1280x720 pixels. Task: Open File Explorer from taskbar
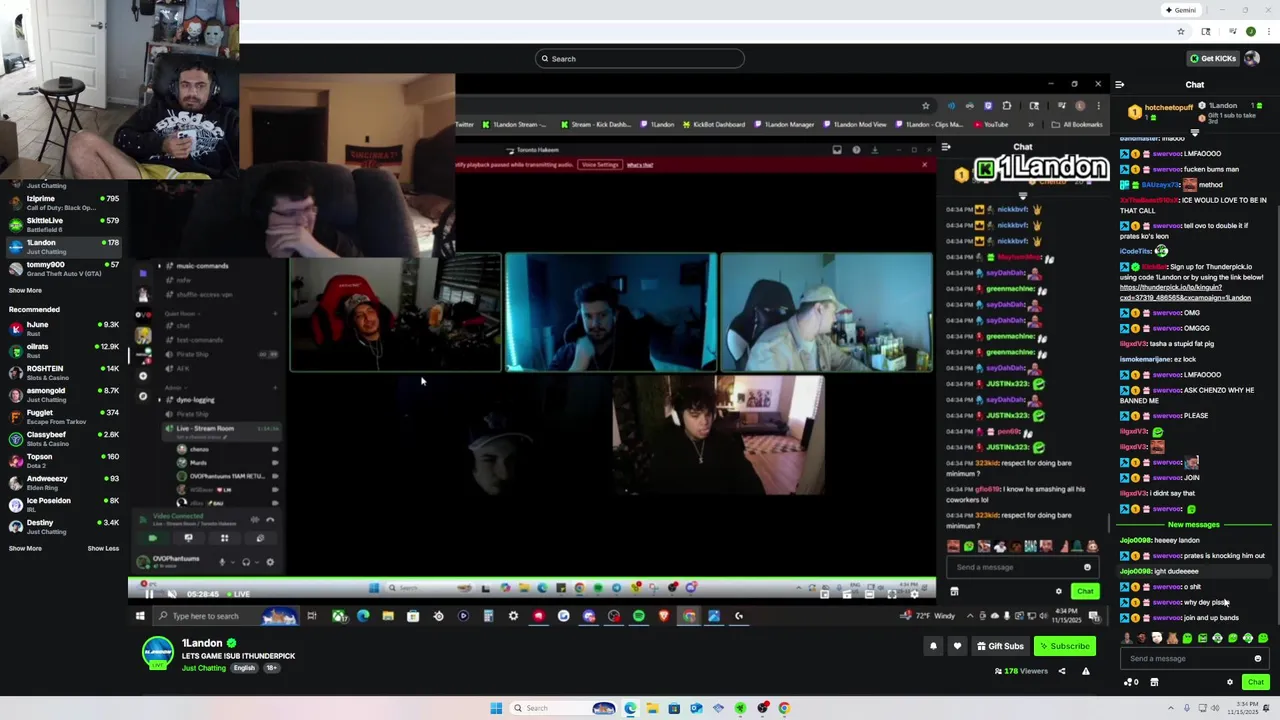[652, 708]
